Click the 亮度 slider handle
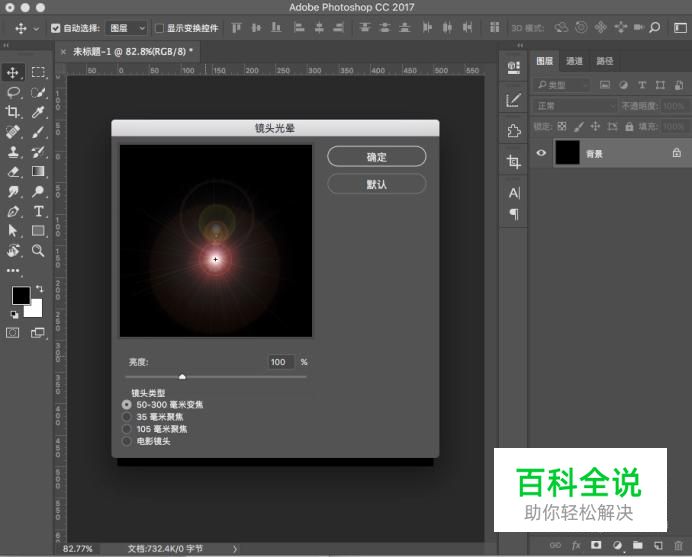Image resolution: width=692 pixels, height=557 pixels. (182, 376)
